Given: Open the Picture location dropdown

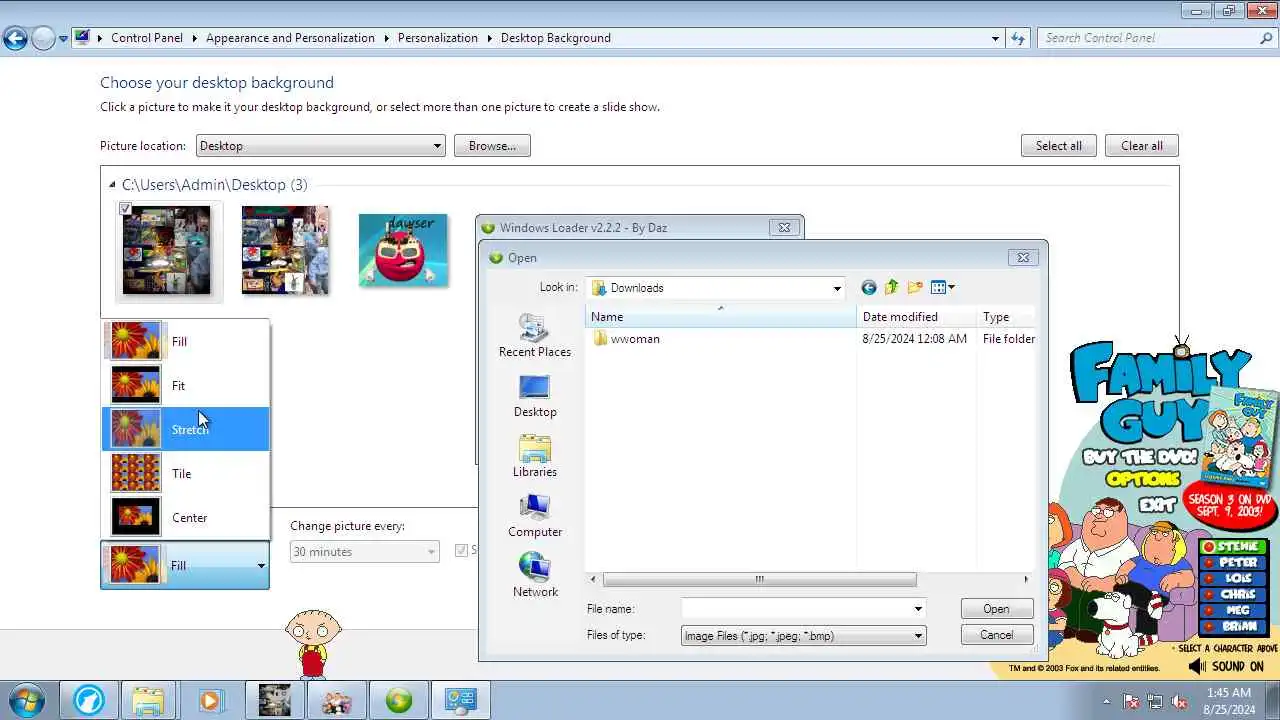Looking at the screenshot, I should 320,146.
